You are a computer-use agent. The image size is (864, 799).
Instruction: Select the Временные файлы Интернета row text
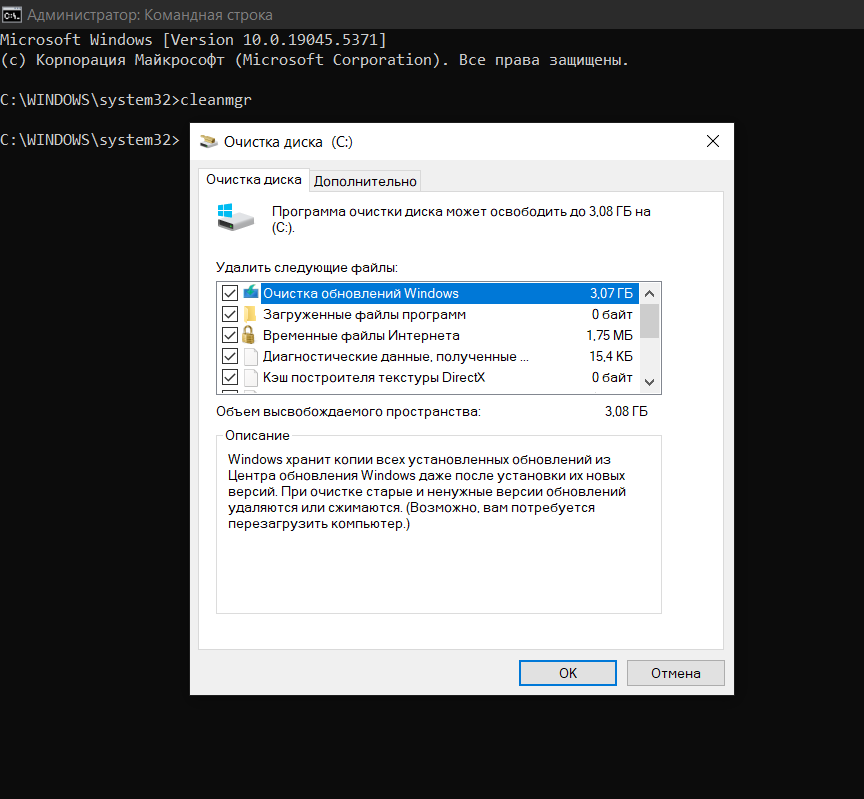click(x=361, y=336)
